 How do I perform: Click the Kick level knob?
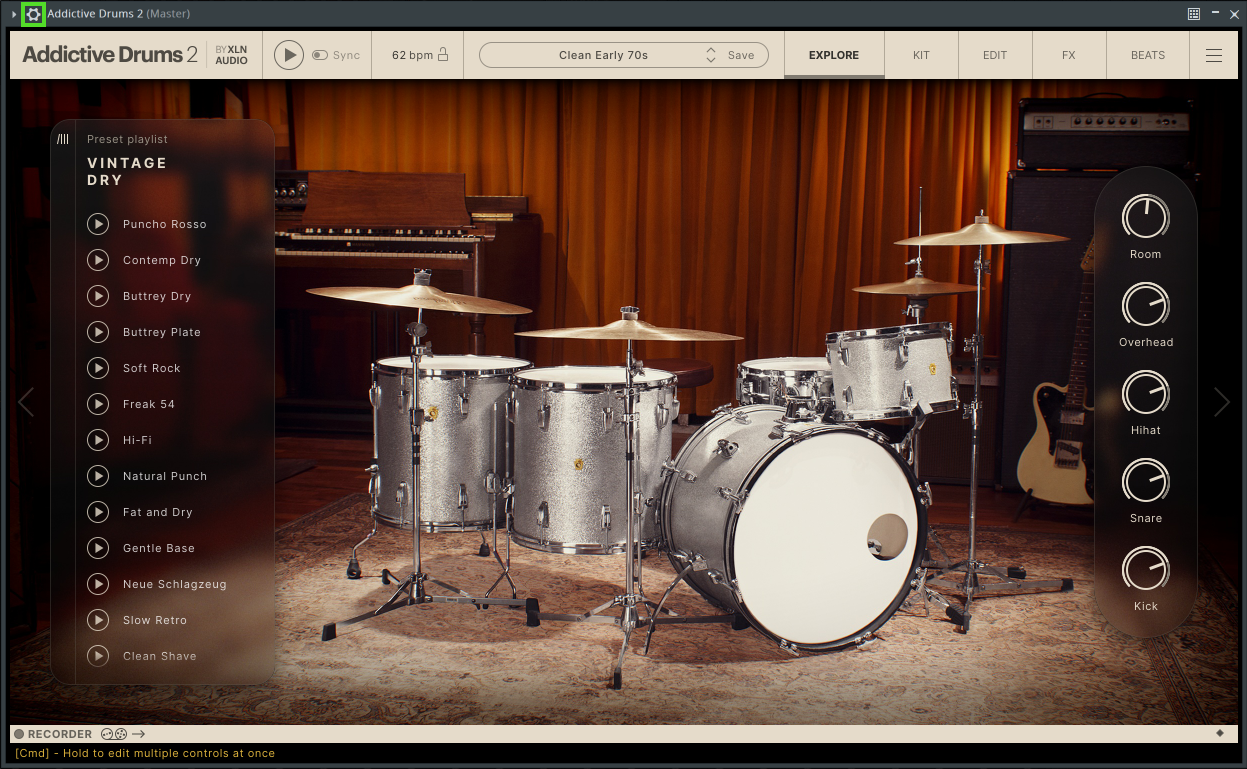click(x=1146, y=569)
